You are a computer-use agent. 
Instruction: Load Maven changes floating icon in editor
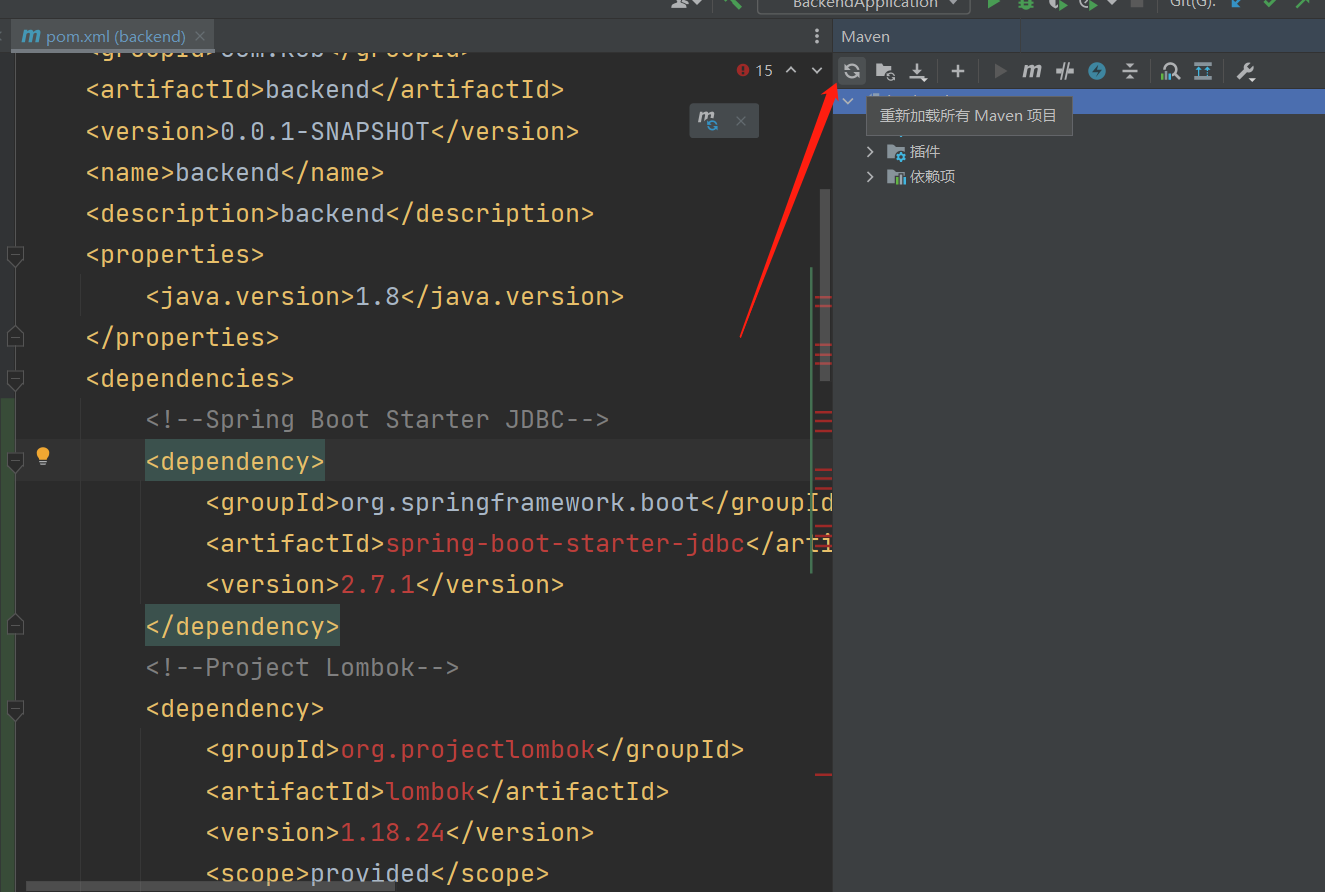[709, 121]
